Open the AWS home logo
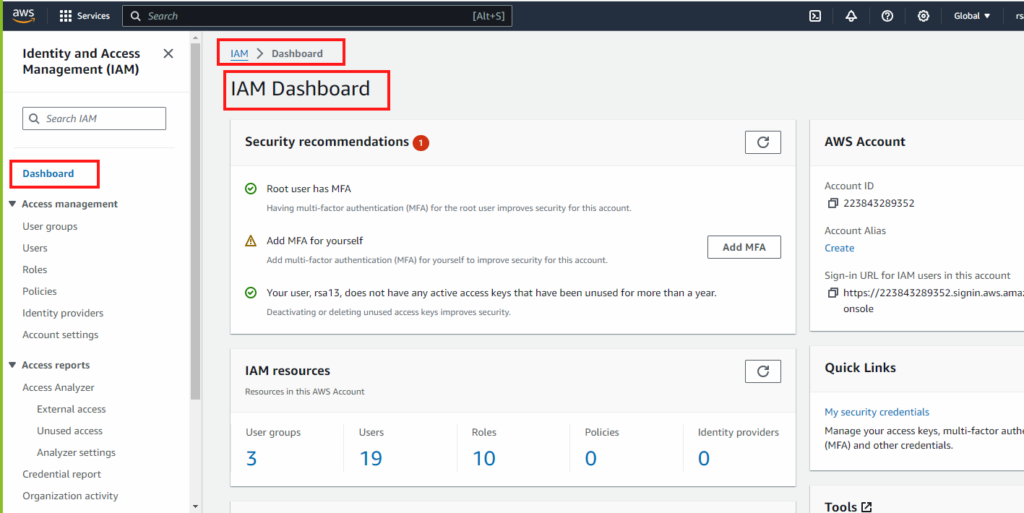The height and width of the screenshot is (513, 1024). [24, 16]
